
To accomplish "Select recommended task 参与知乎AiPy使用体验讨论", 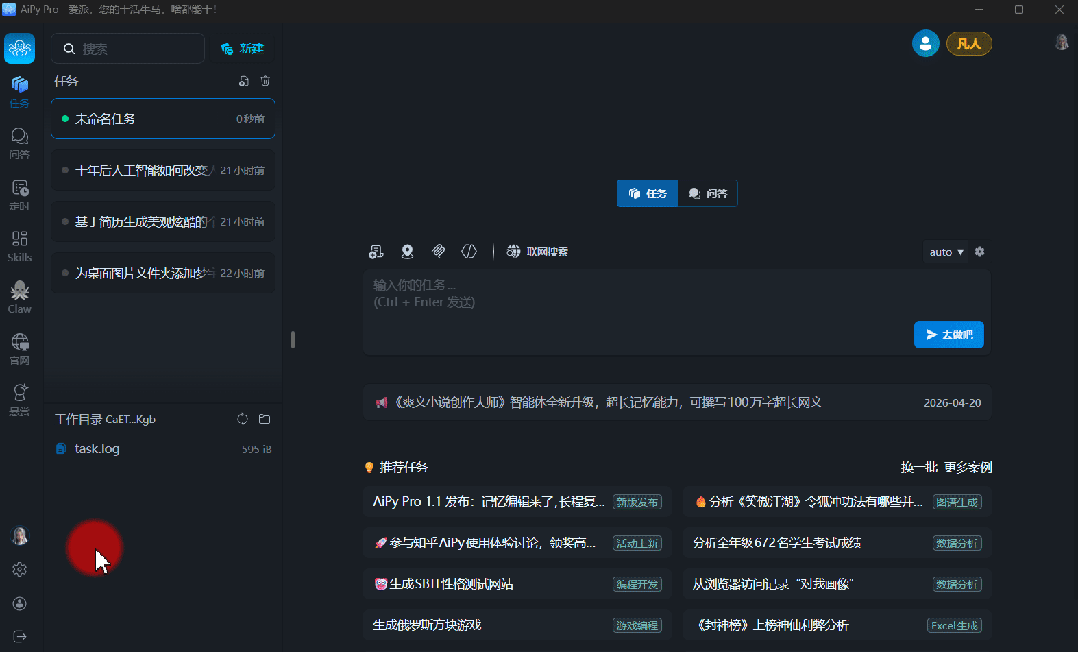I will [517, 543].
